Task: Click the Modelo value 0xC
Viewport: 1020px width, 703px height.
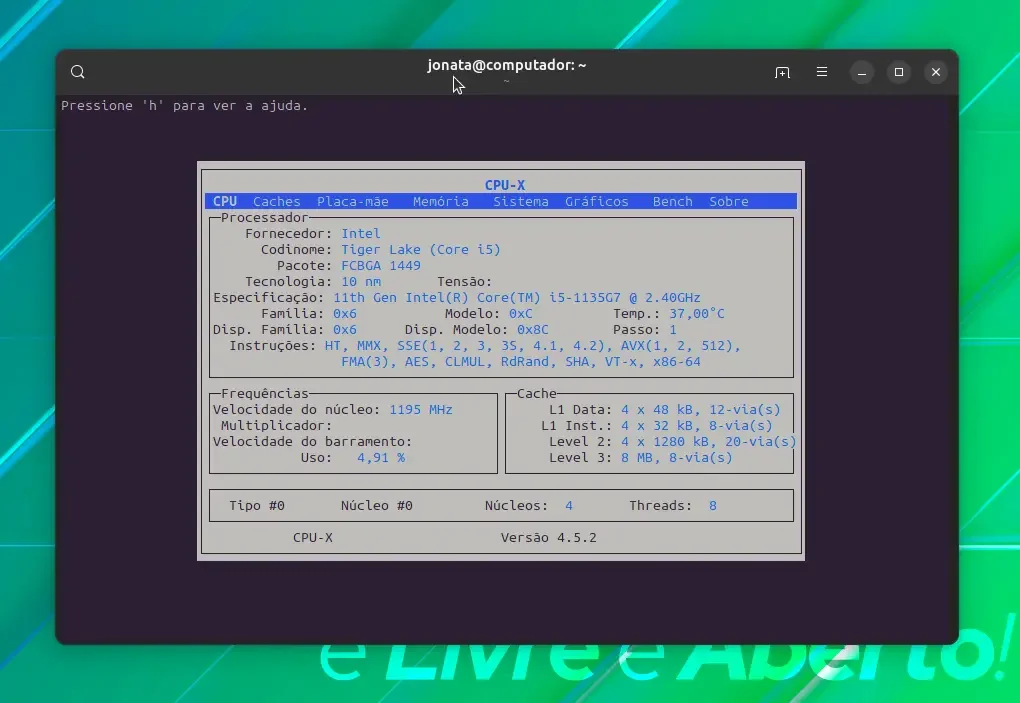Action: click(x=520, y=313)
